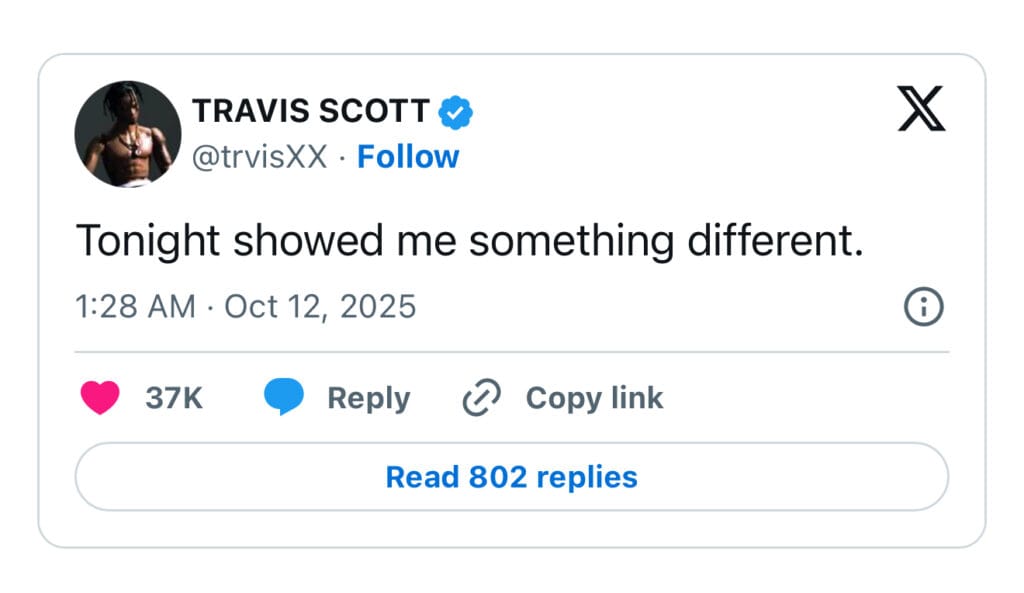This screenshot has height=593, width=1024.
Task: Read 802 replies to the tweet
Action: pyautogui.click(x=511, y=476)
